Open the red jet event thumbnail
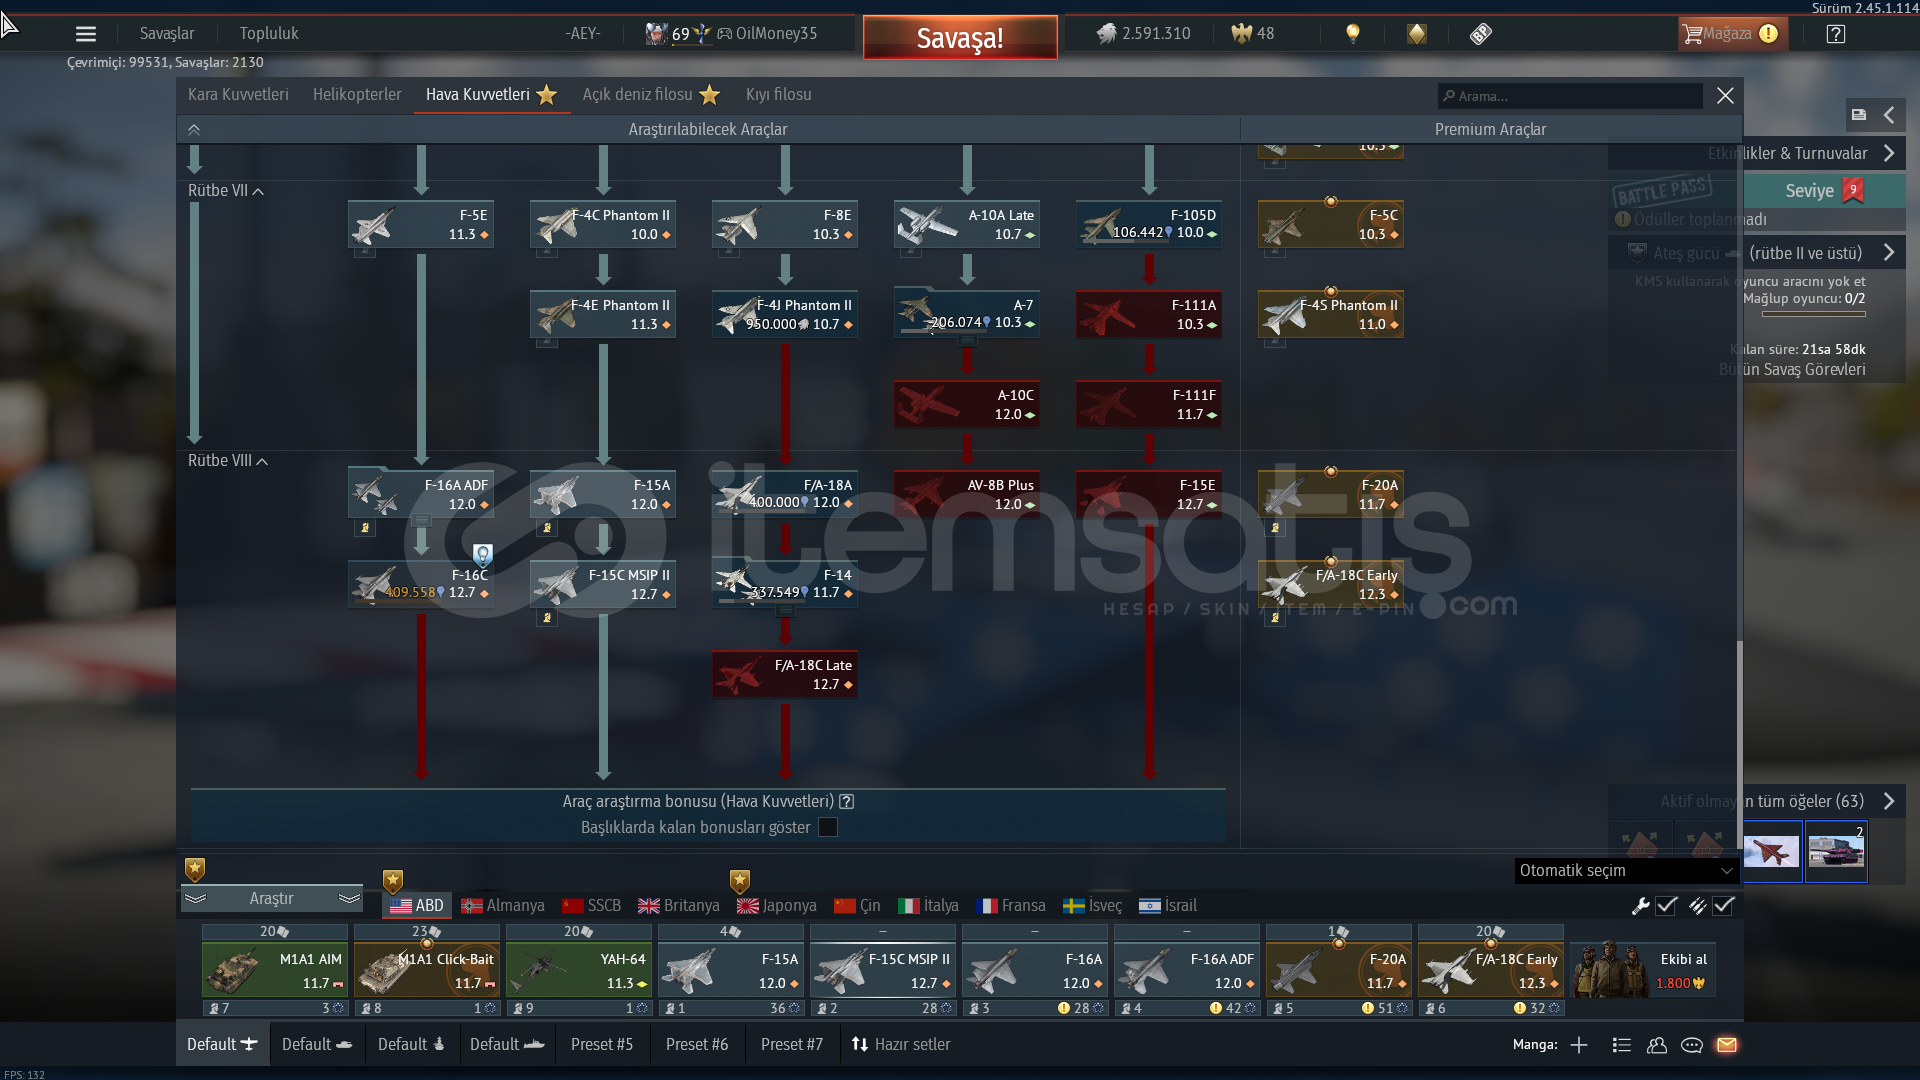The image size is (1920, 1080). (1772, 852)
